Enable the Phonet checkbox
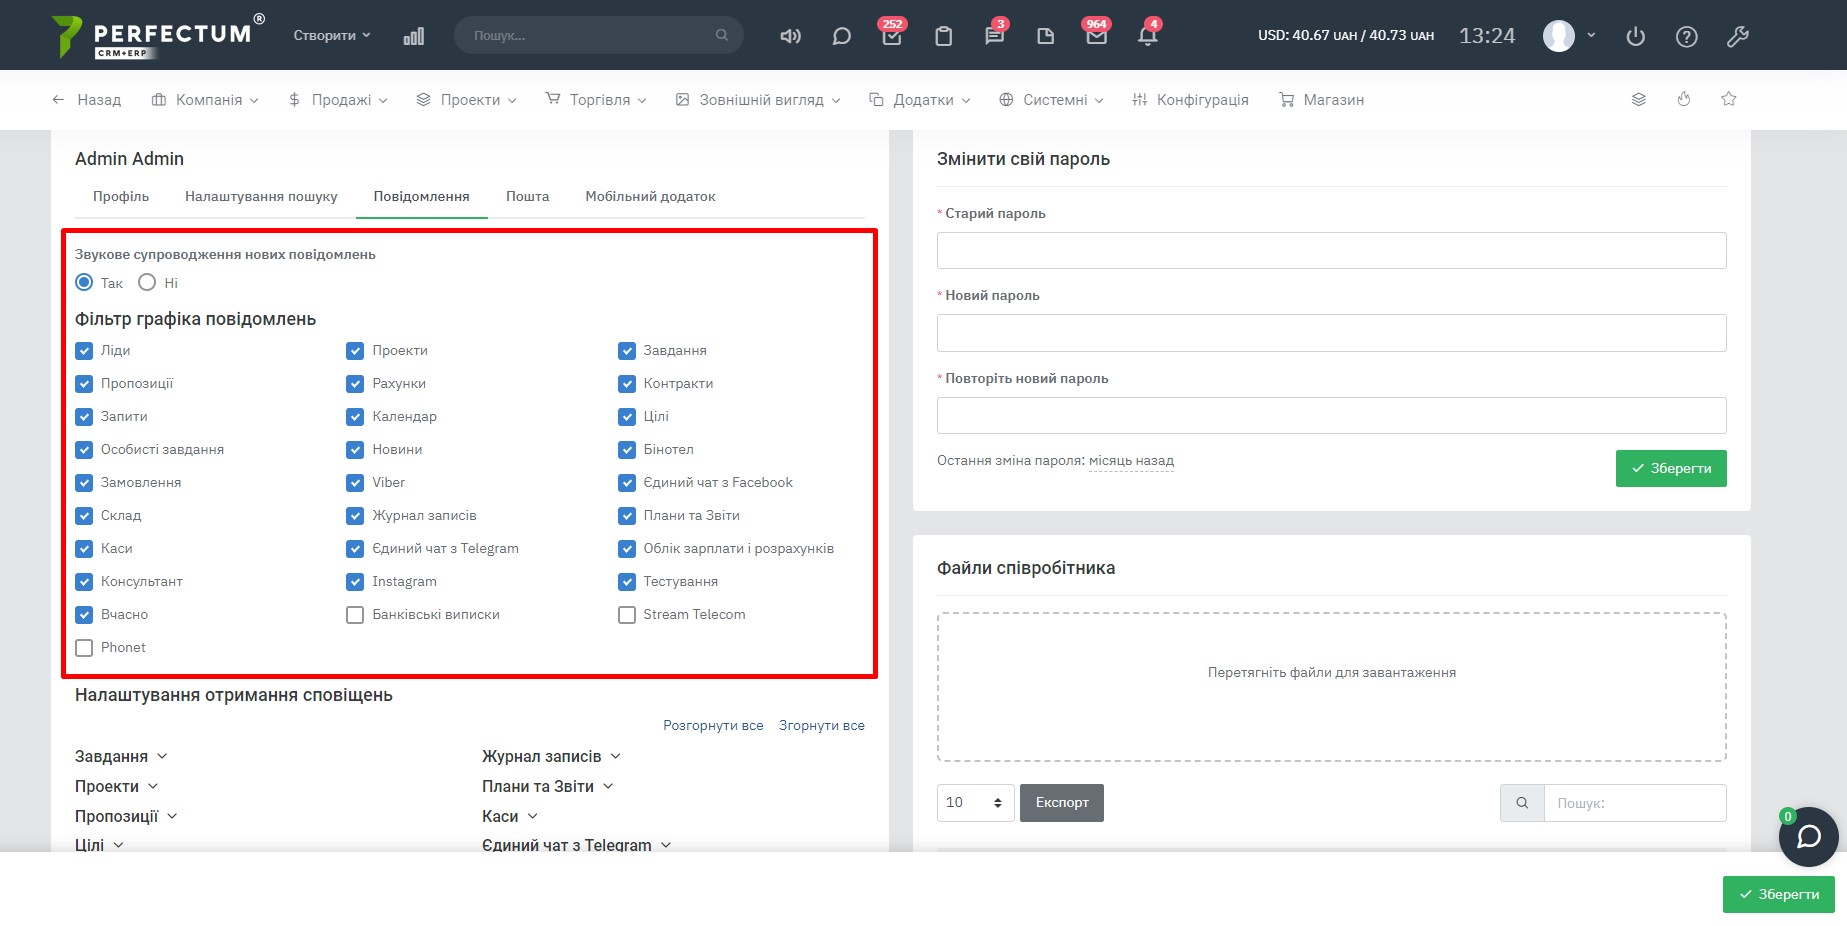Viewport: 1847px width, 926px height. tap(84, 648)
